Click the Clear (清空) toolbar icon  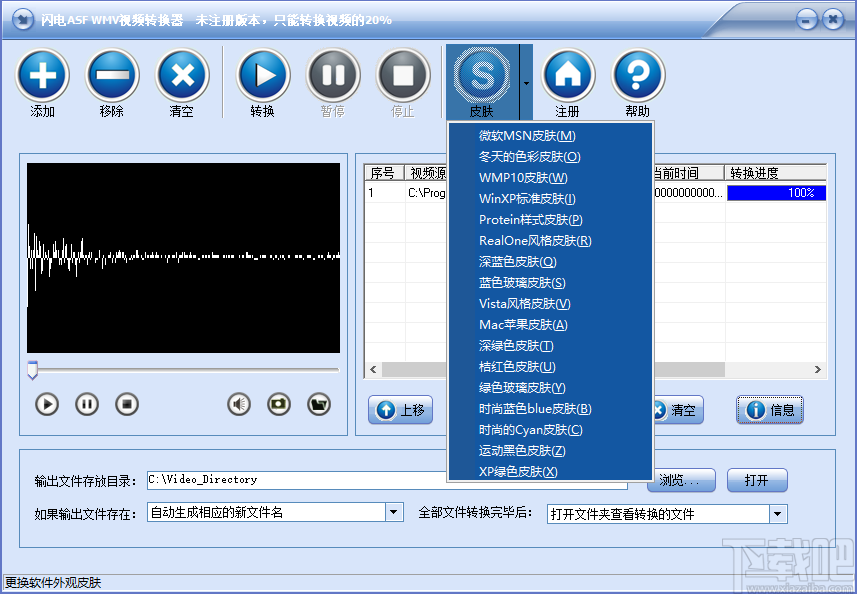tap(182, 75)
